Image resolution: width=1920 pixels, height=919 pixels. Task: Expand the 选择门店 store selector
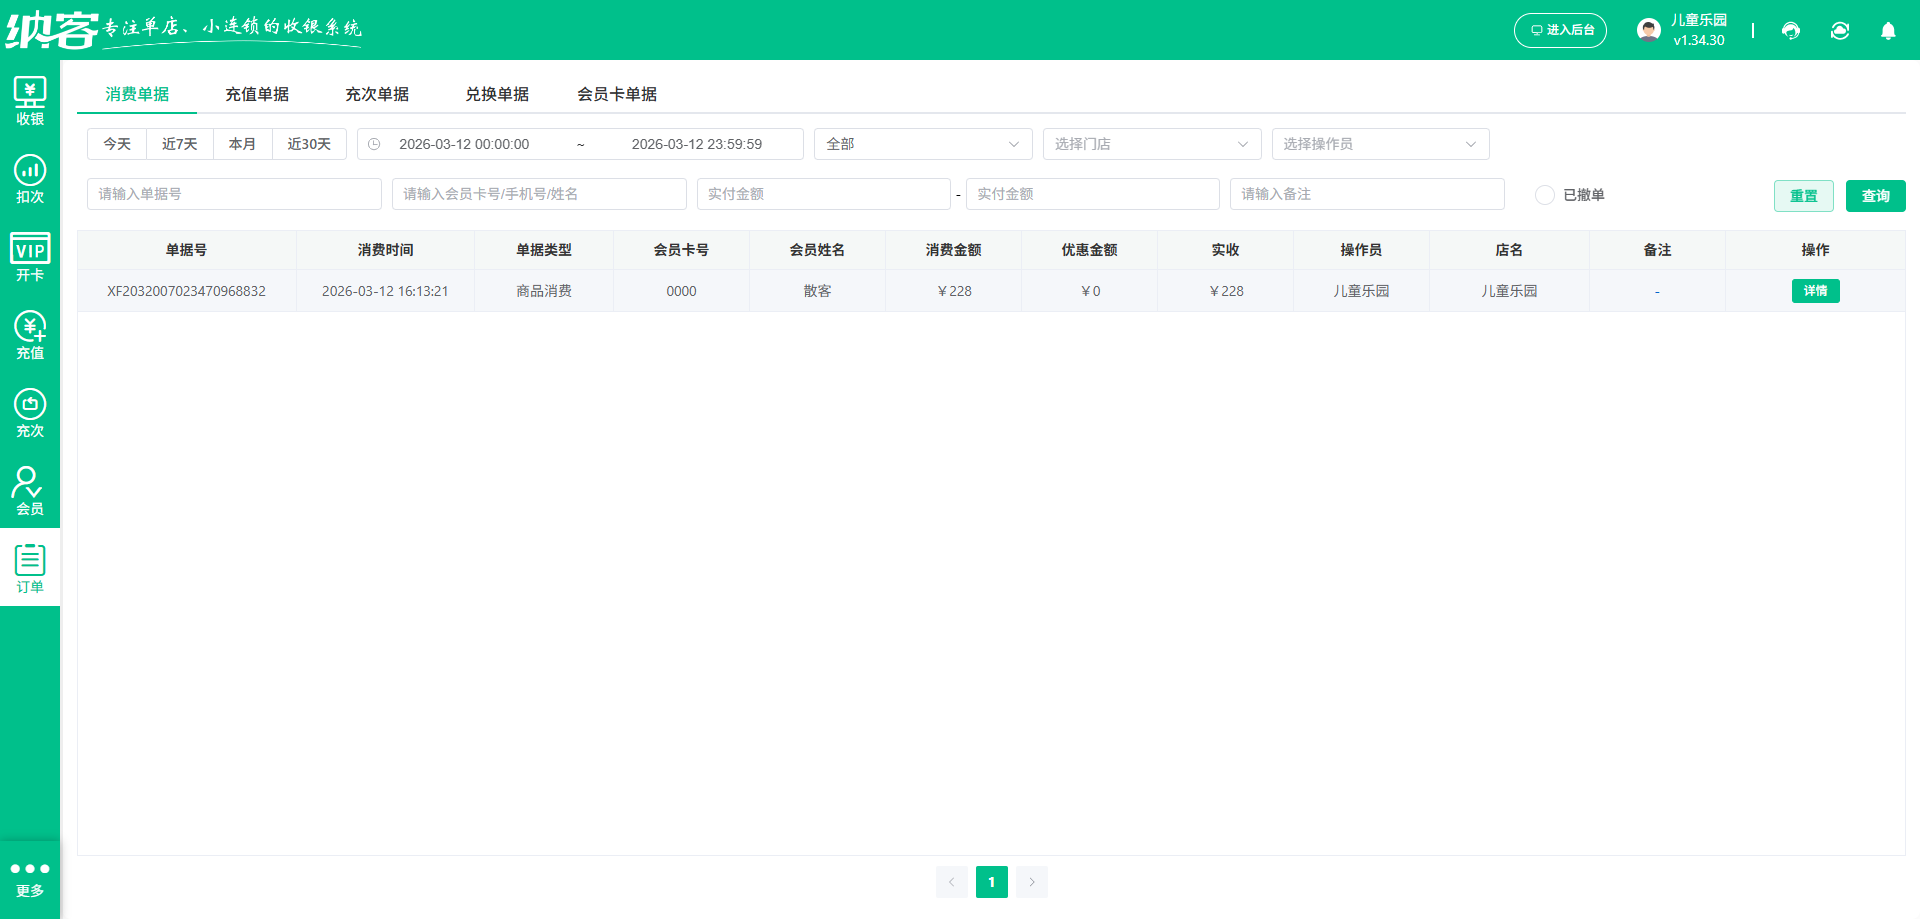point(1151,143)
